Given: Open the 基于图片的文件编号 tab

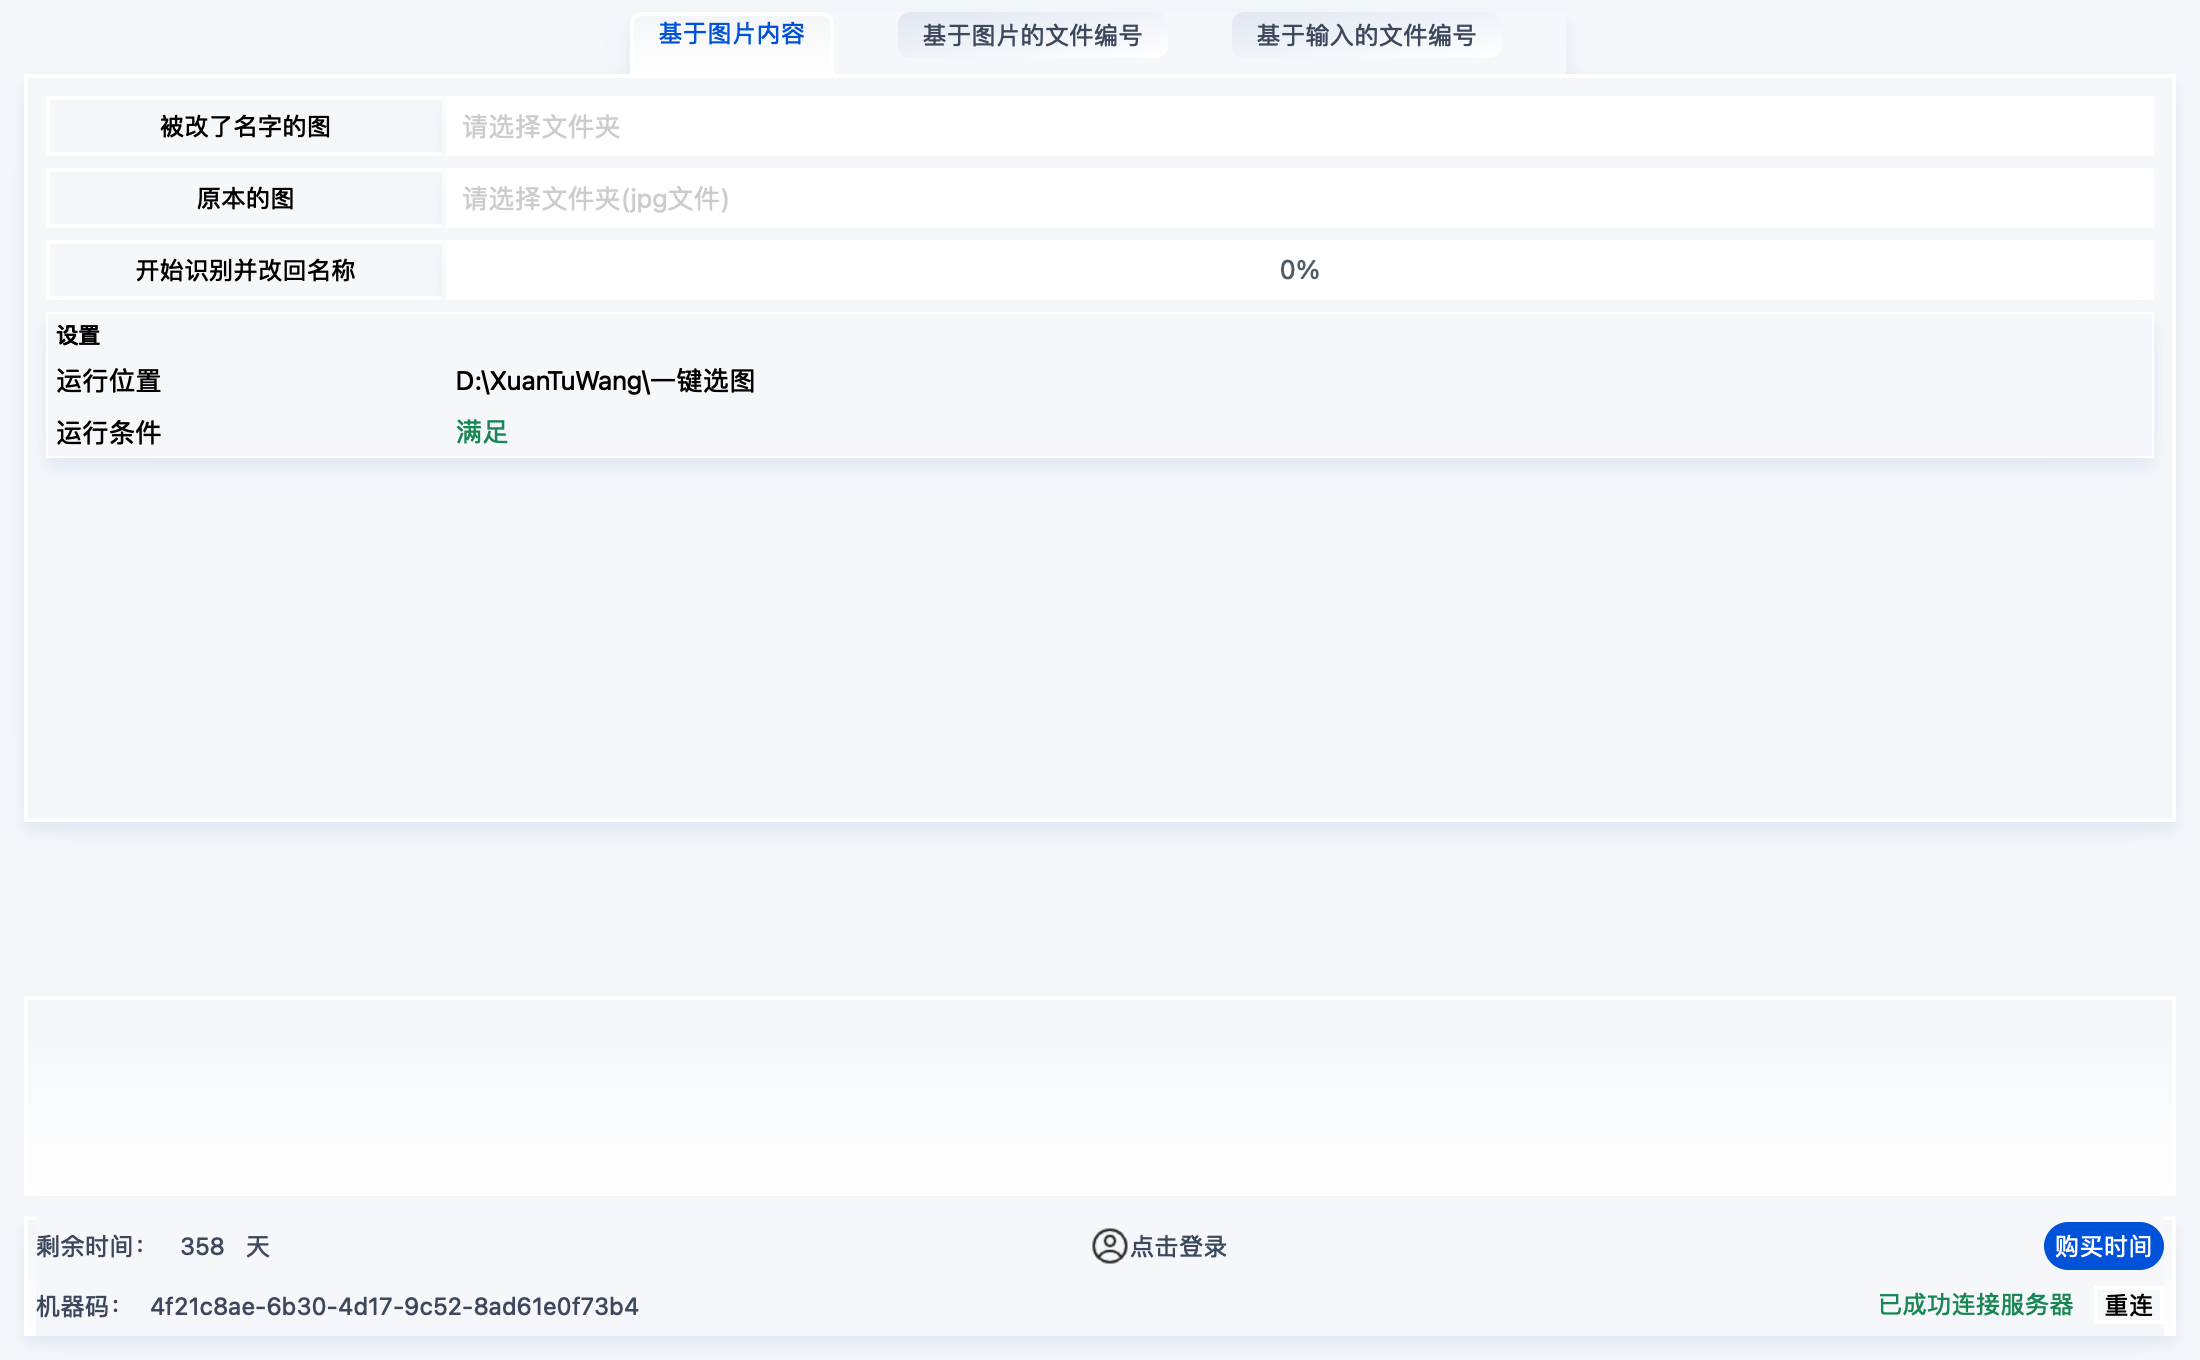Looking at the screenshot, I should [x=1032, y=36].
